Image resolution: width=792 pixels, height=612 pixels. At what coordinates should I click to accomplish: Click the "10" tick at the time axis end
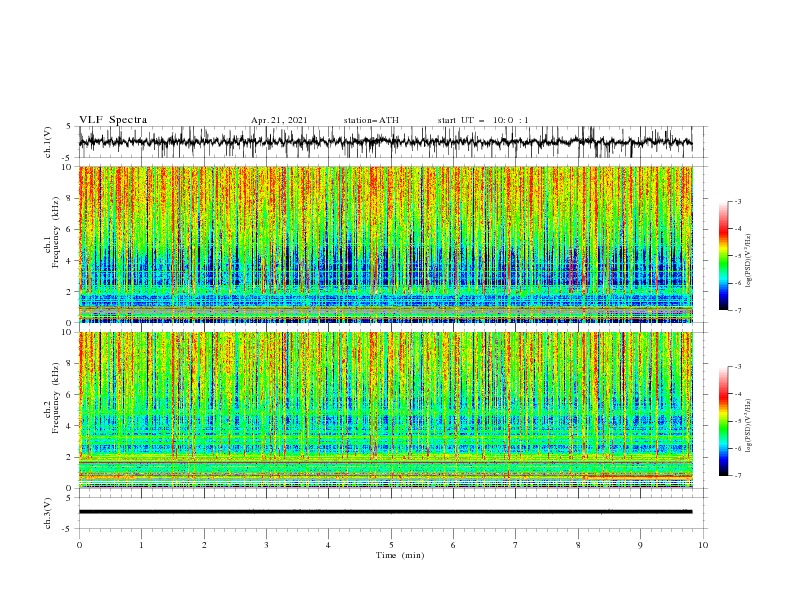tap(703, 545)
